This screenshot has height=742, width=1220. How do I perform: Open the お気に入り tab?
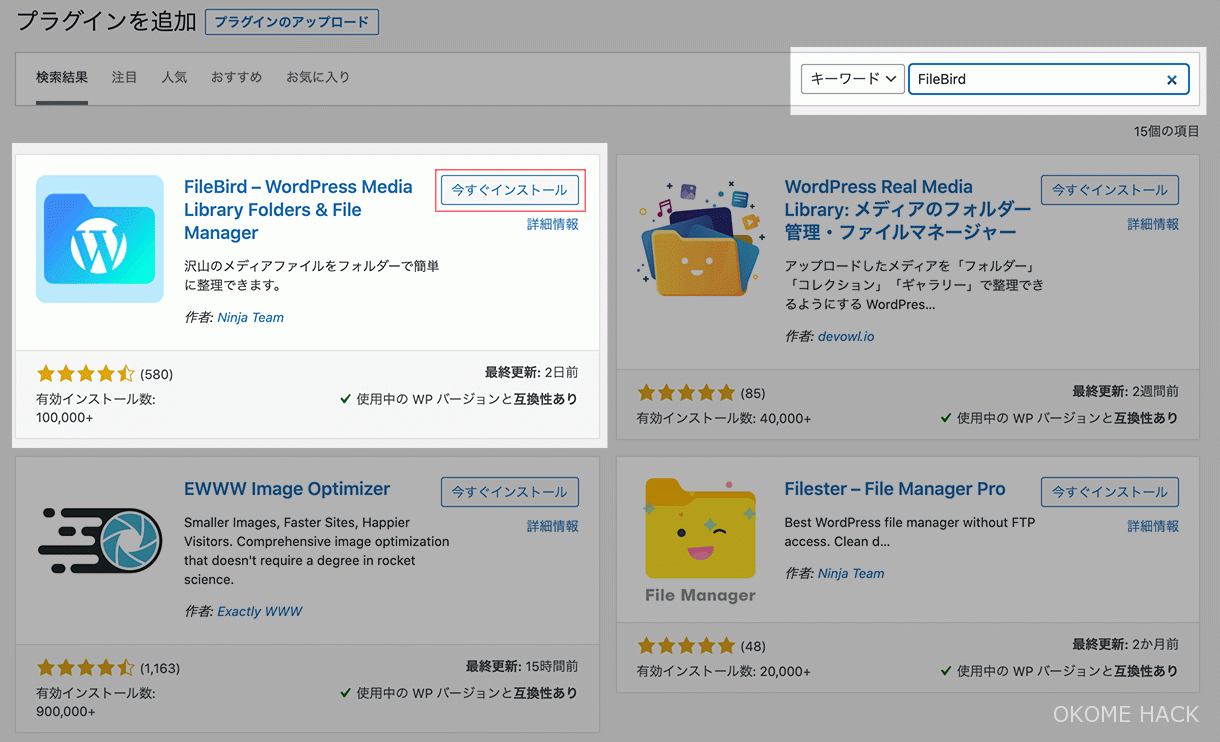[x=317, y=77]
